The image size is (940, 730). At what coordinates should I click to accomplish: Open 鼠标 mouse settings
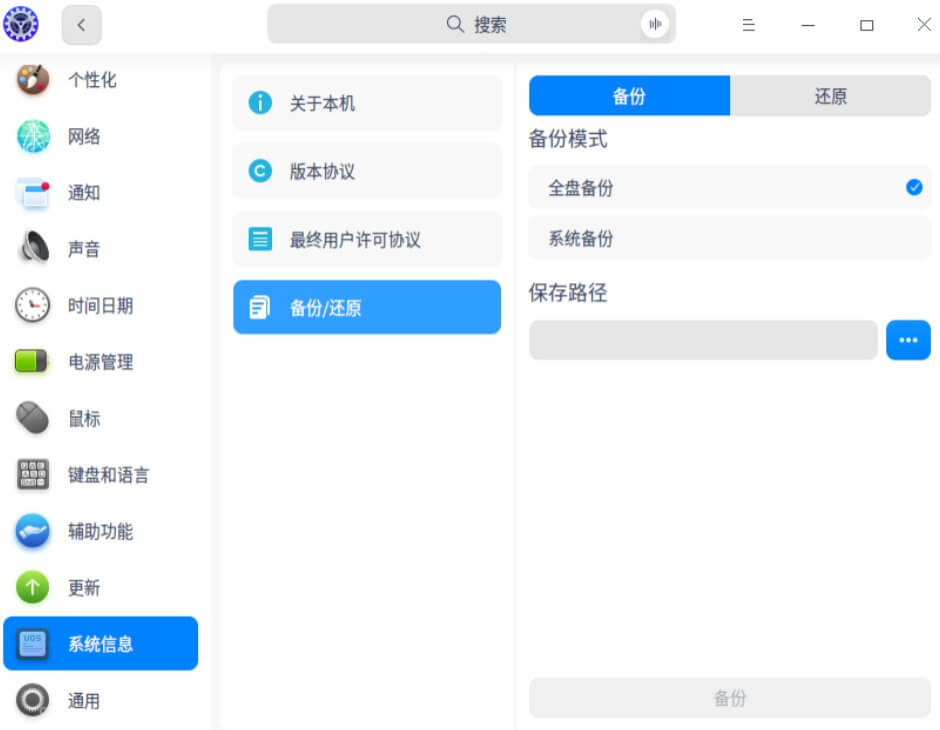tap(83, 418)
